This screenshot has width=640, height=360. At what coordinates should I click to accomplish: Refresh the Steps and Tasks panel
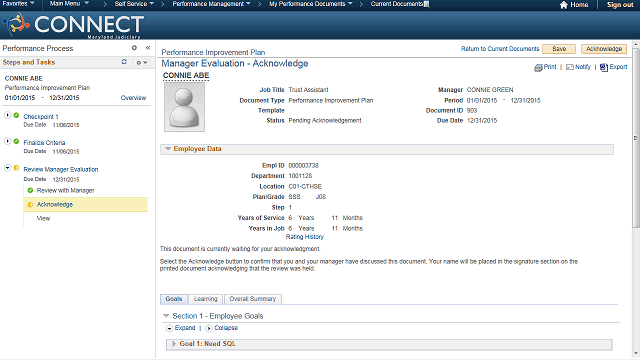click(x=124, y=62)
